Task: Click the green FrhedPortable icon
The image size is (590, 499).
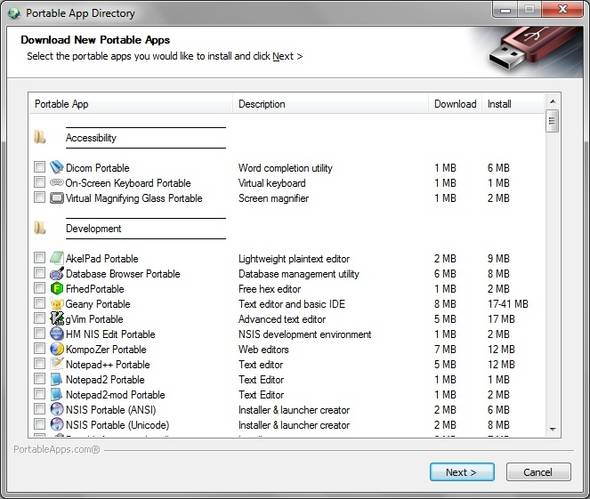Action: pyautogui.click(x=57, y=289)
